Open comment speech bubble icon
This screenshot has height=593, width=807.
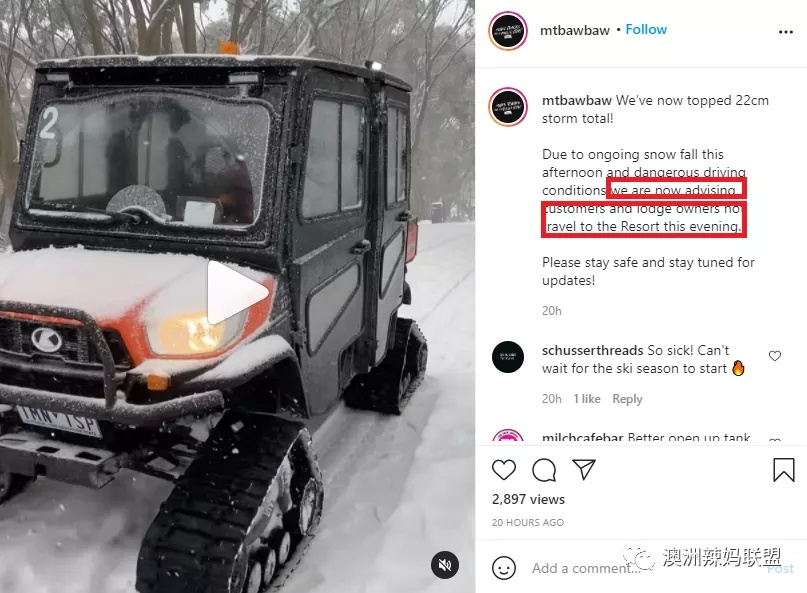pos(543,469)
